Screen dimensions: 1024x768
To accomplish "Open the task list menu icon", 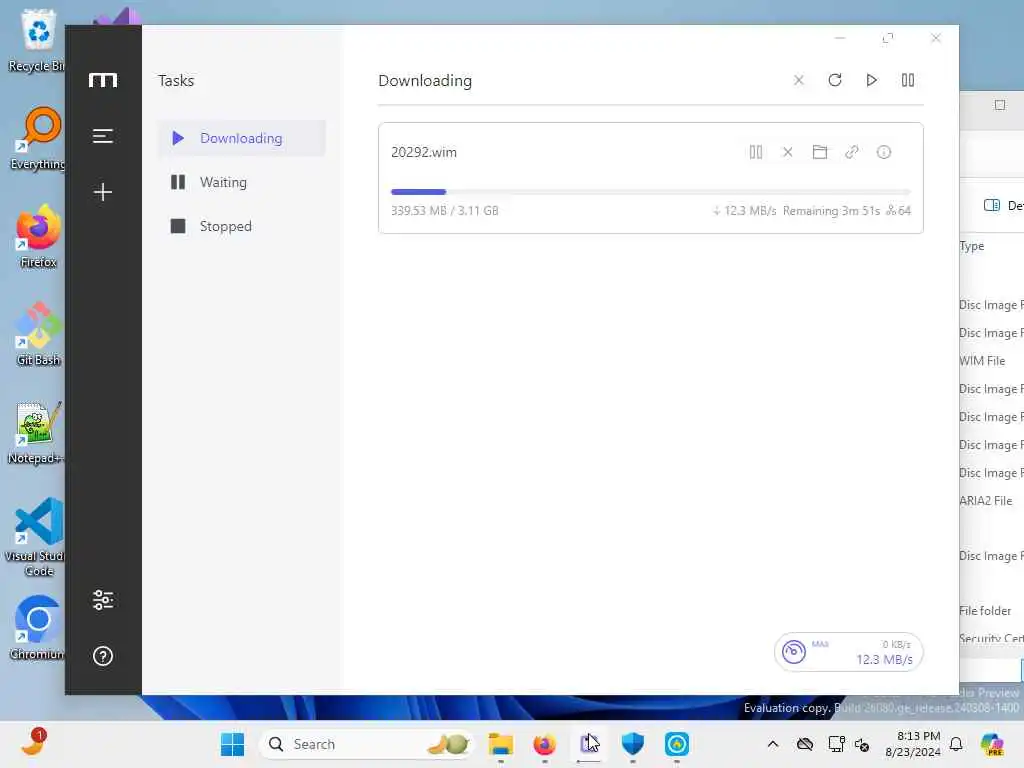I will (x=103, y=136).
